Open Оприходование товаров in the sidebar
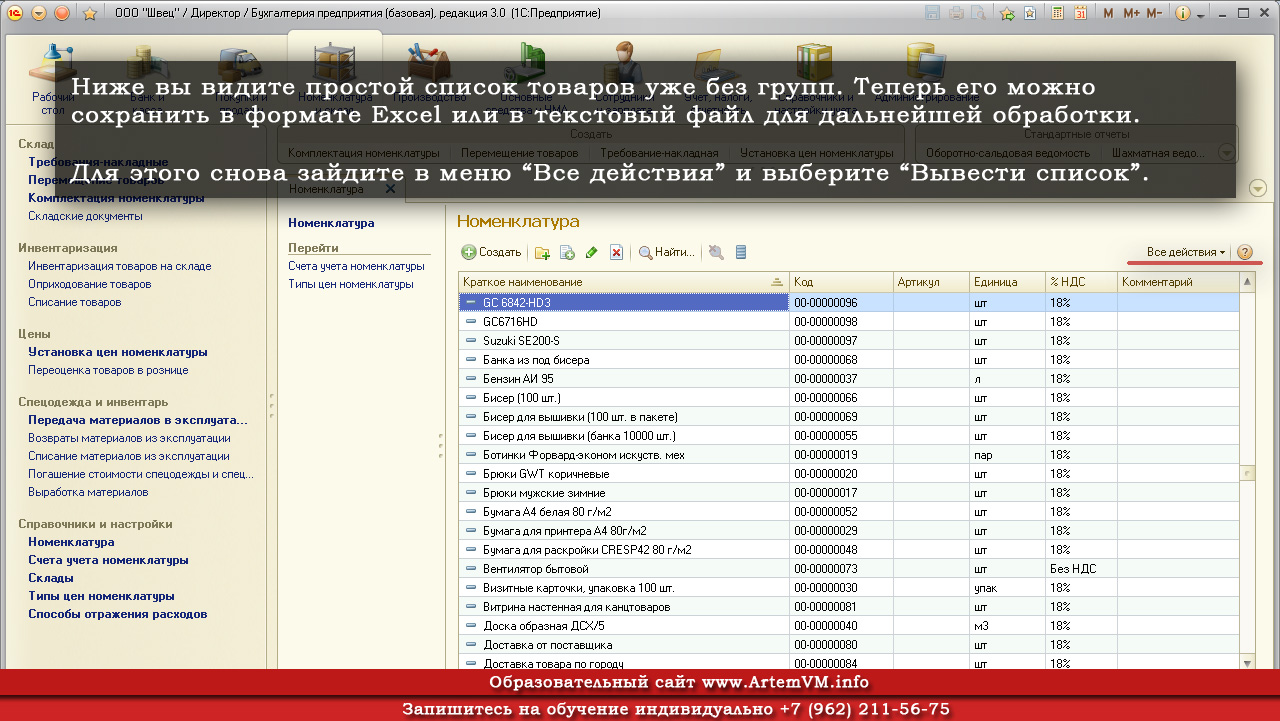This screenshot has width=1280, height=721. (x=90, y=284)
